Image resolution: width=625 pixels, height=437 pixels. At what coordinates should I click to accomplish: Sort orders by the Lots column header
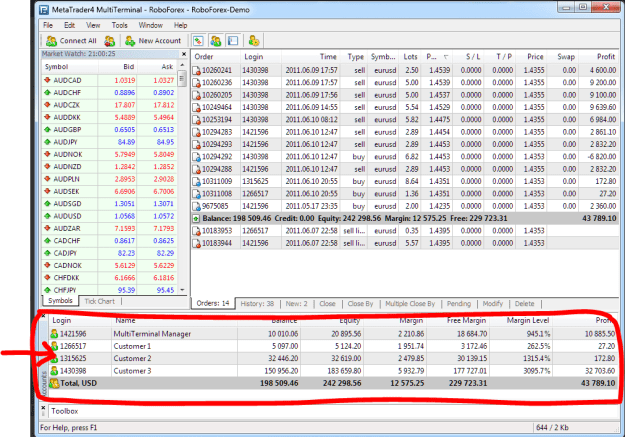(x=409, y=57)
